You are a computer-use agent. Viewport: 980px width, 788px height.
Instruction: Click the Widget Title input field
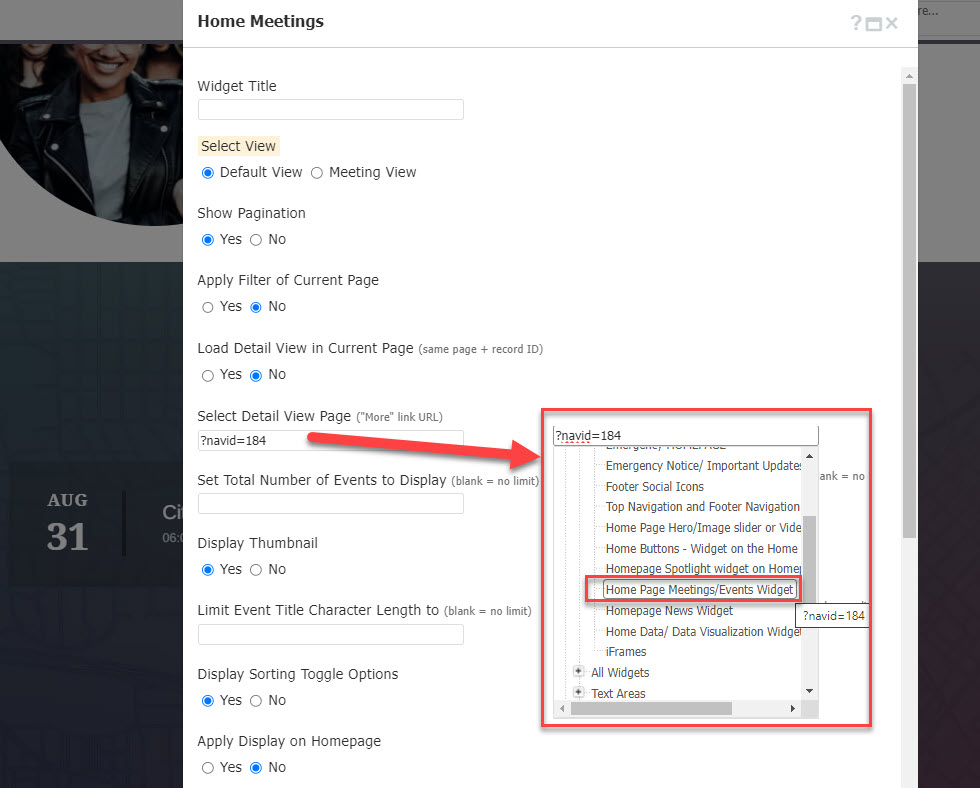point(330,109)
